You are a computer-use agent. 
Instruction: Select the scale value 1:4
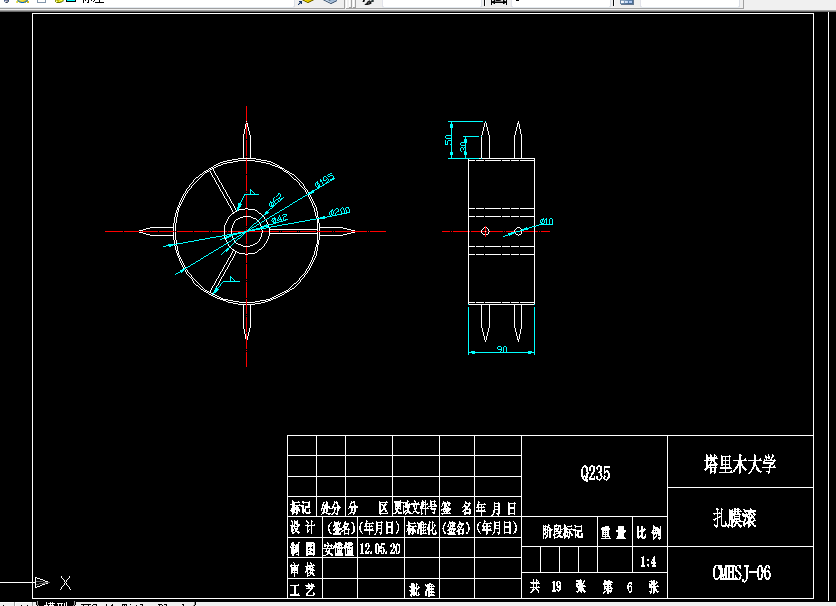648,561
